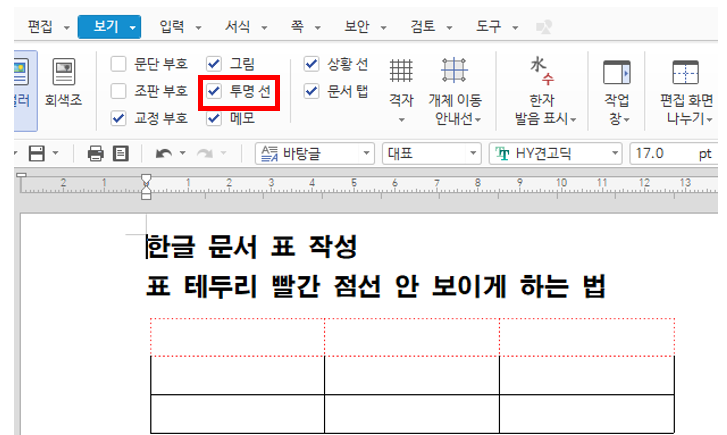
Task: Click the middle cell of second table row
Action: click(412, 375)
